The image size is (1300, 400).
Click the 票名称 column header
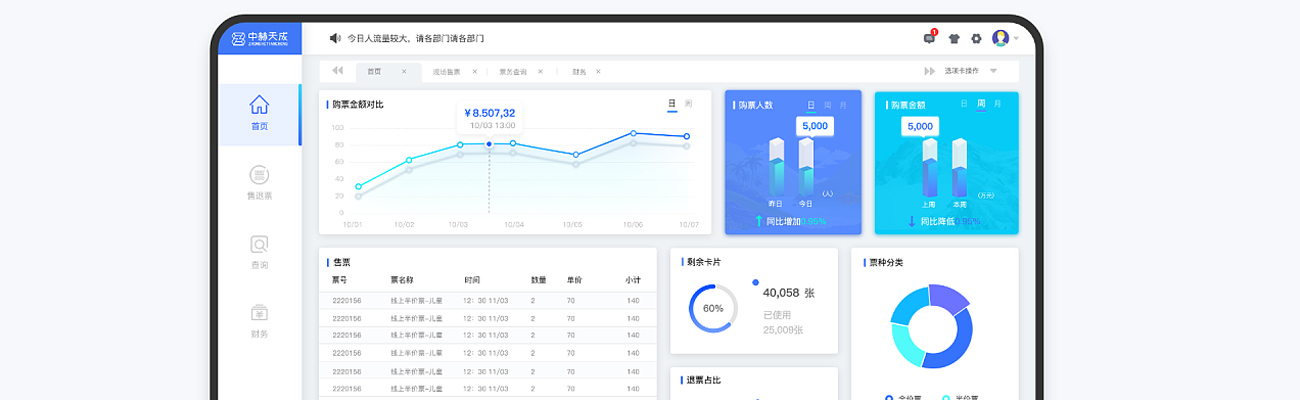click(401, 280)
